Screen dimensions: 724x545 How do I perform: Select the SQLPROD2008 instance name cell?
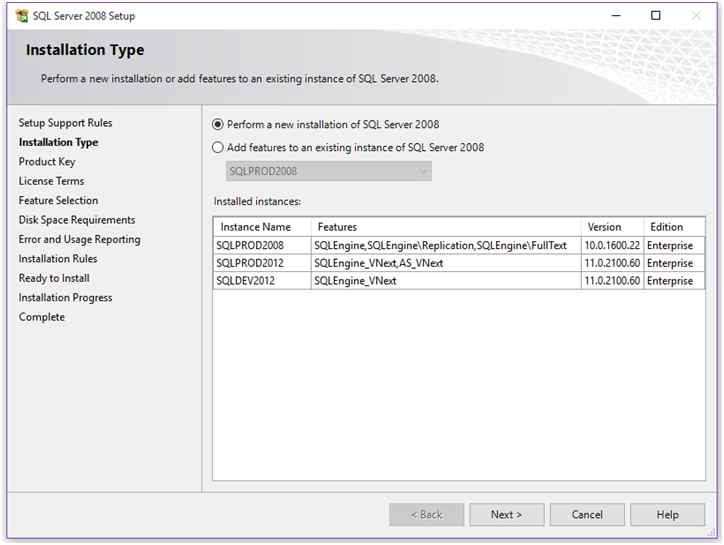(262, 245)
